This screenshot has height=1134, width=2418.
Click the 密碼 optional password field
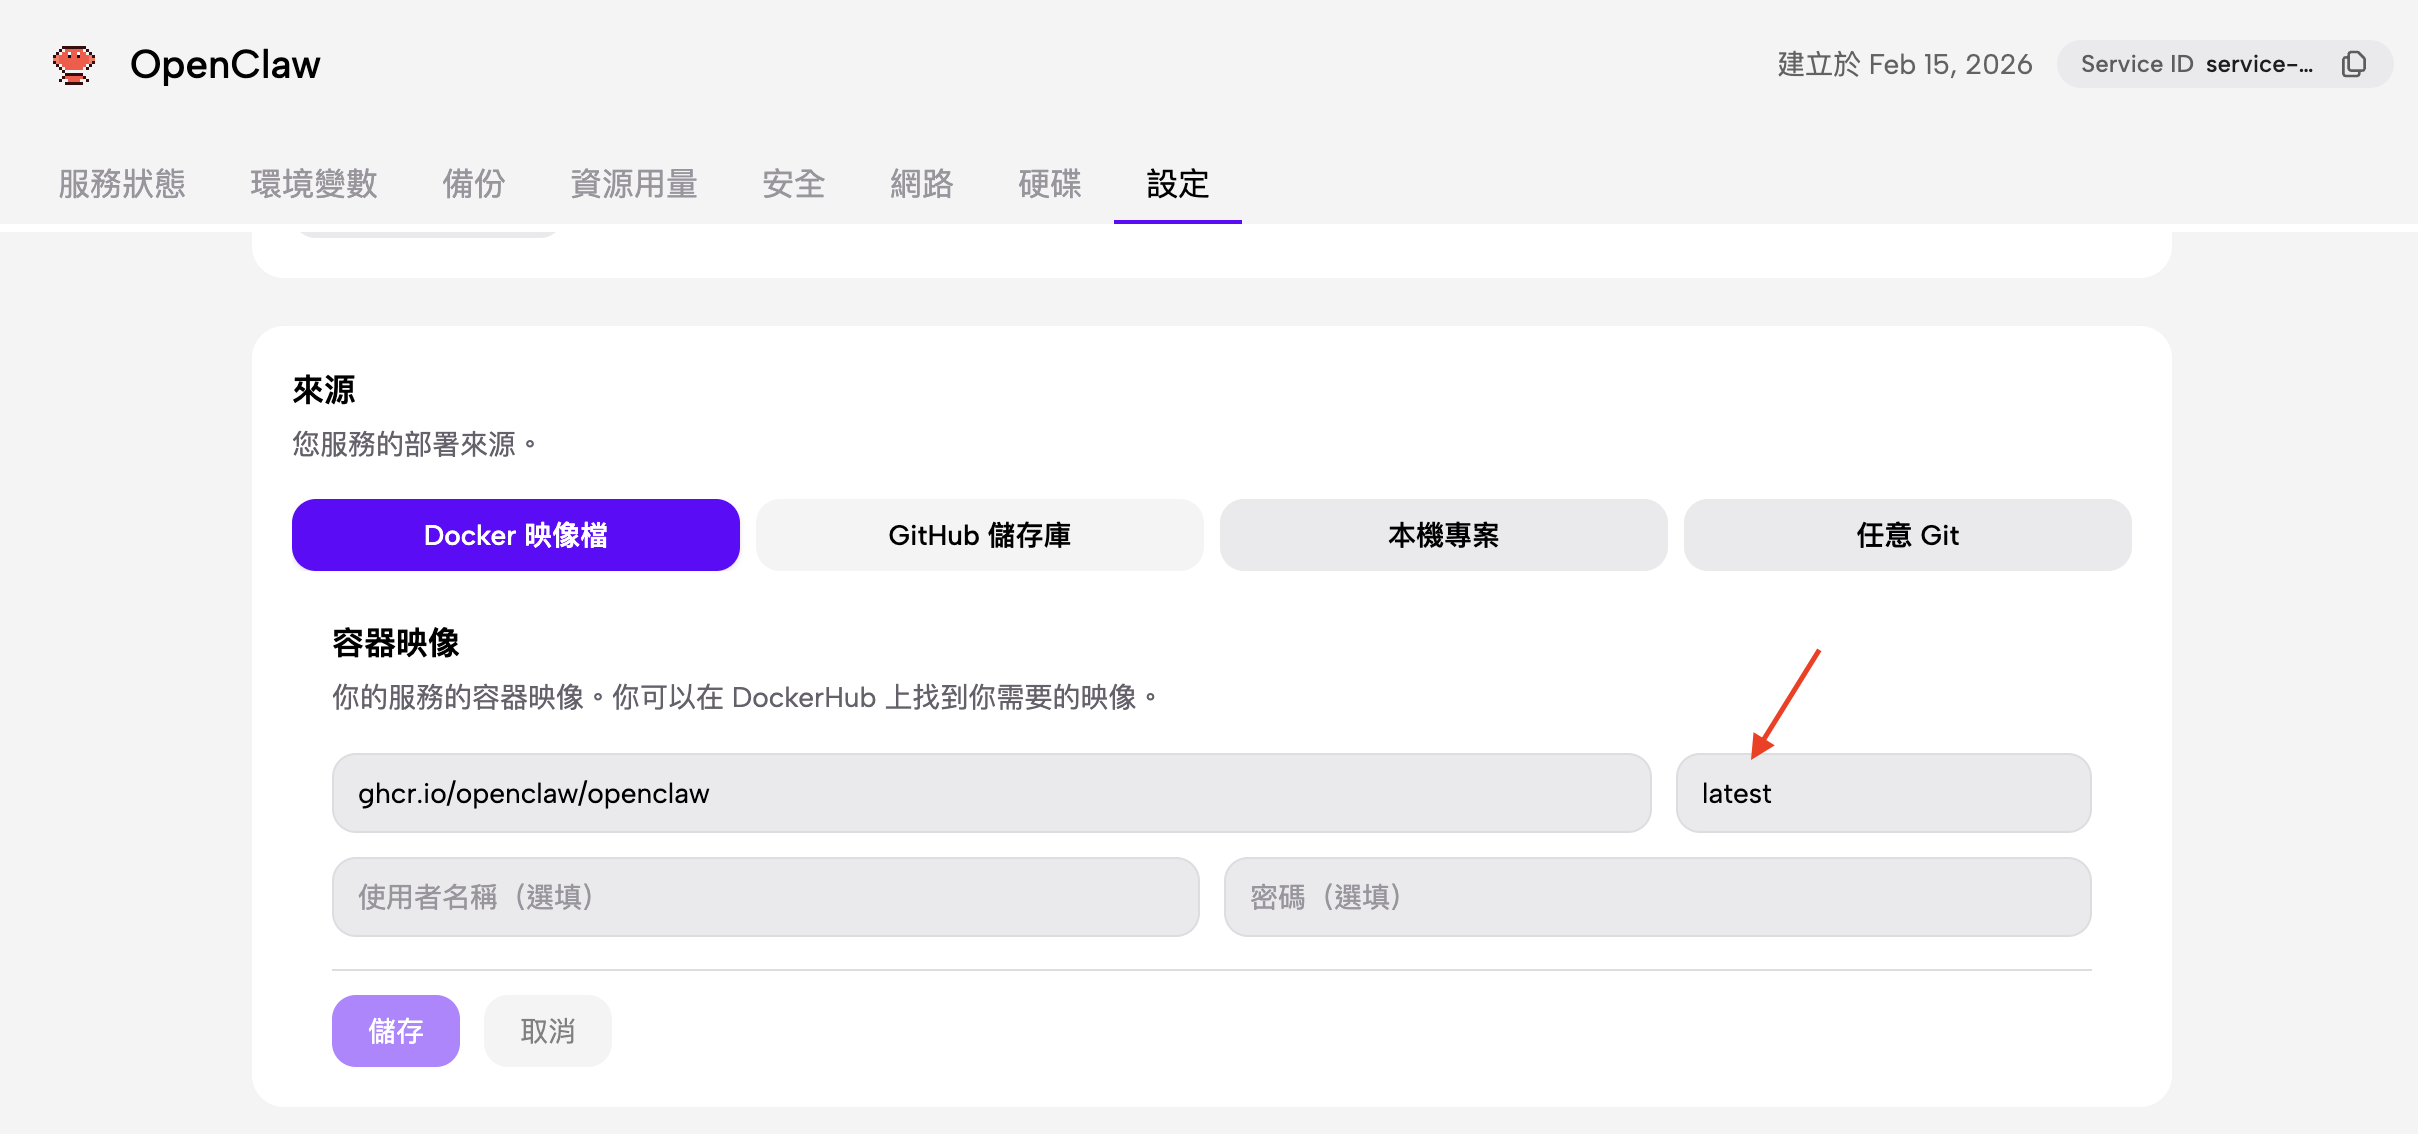(1656, 897)
